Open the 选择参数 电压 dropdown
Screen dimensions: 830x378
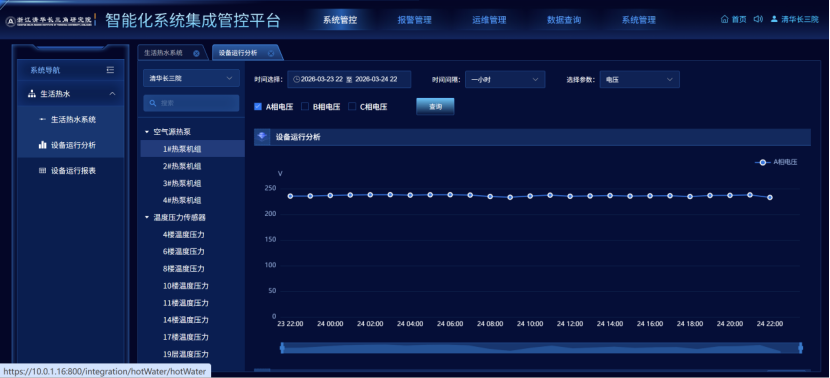click(639, 79)
